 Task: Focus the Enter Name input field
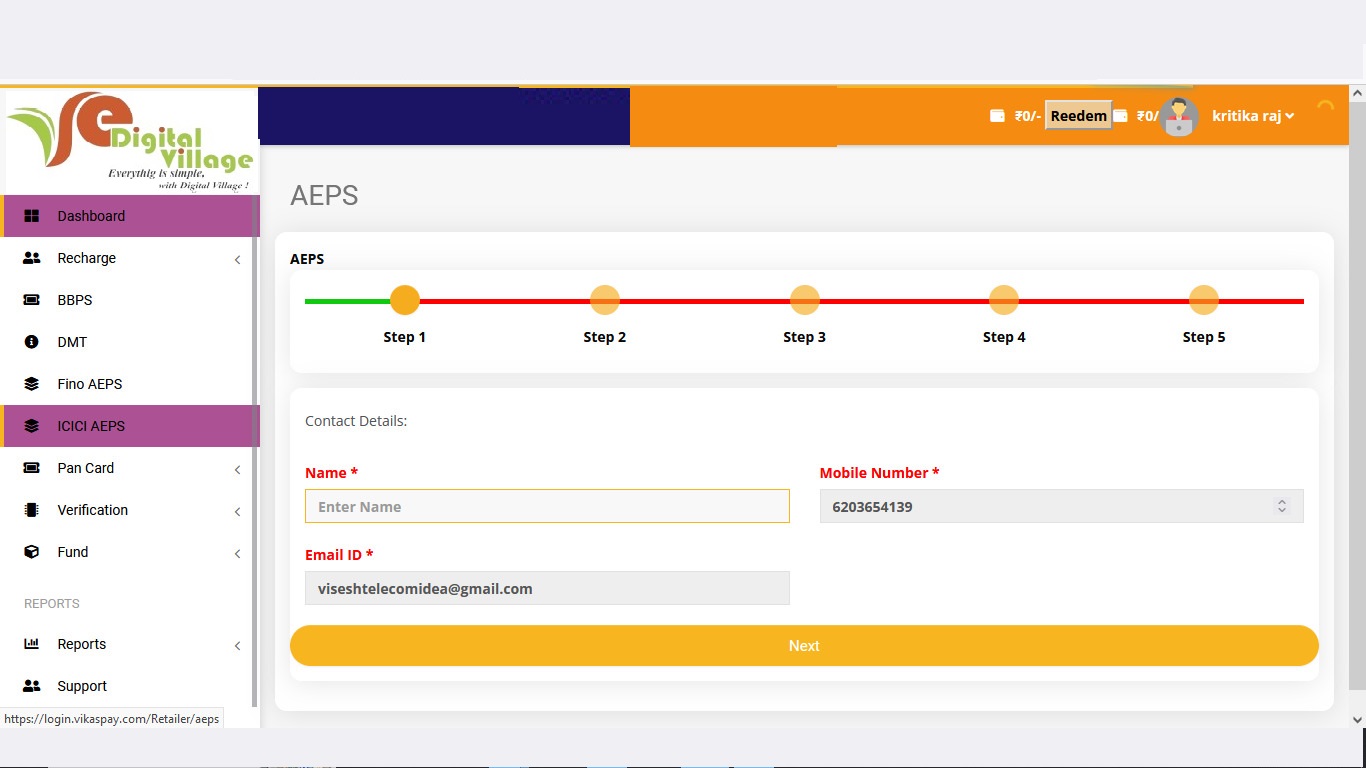[x=547, y=506]
